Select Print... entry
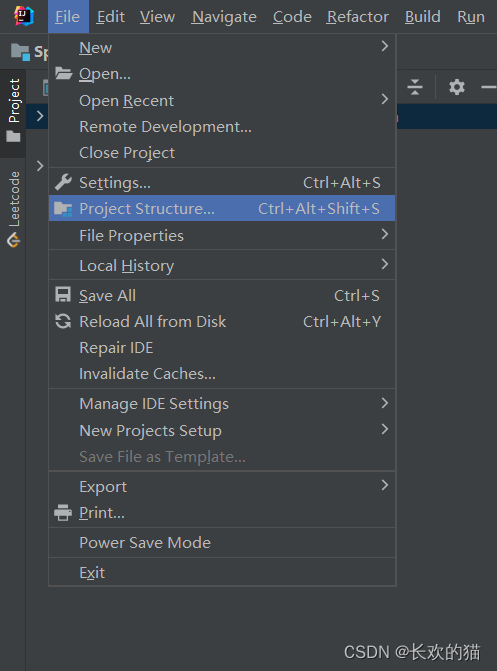The image size is (497, 671). pos(222,512)
